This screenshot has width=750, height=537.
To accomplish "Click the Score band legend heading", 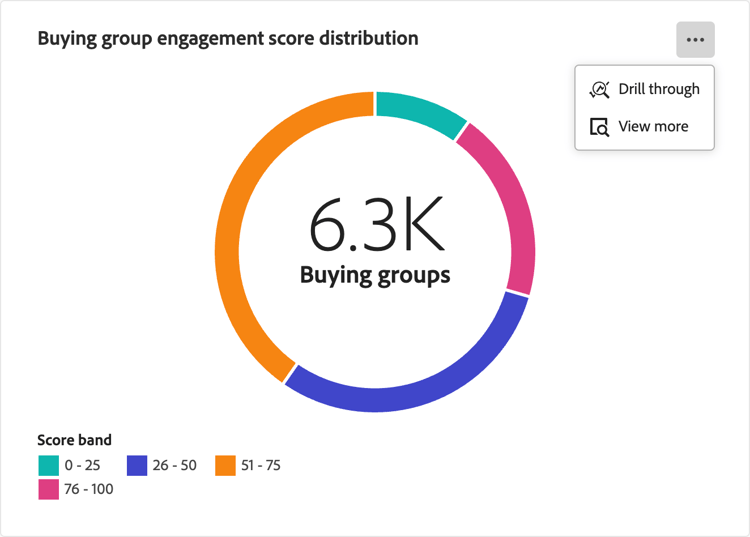I will point(74,440).
